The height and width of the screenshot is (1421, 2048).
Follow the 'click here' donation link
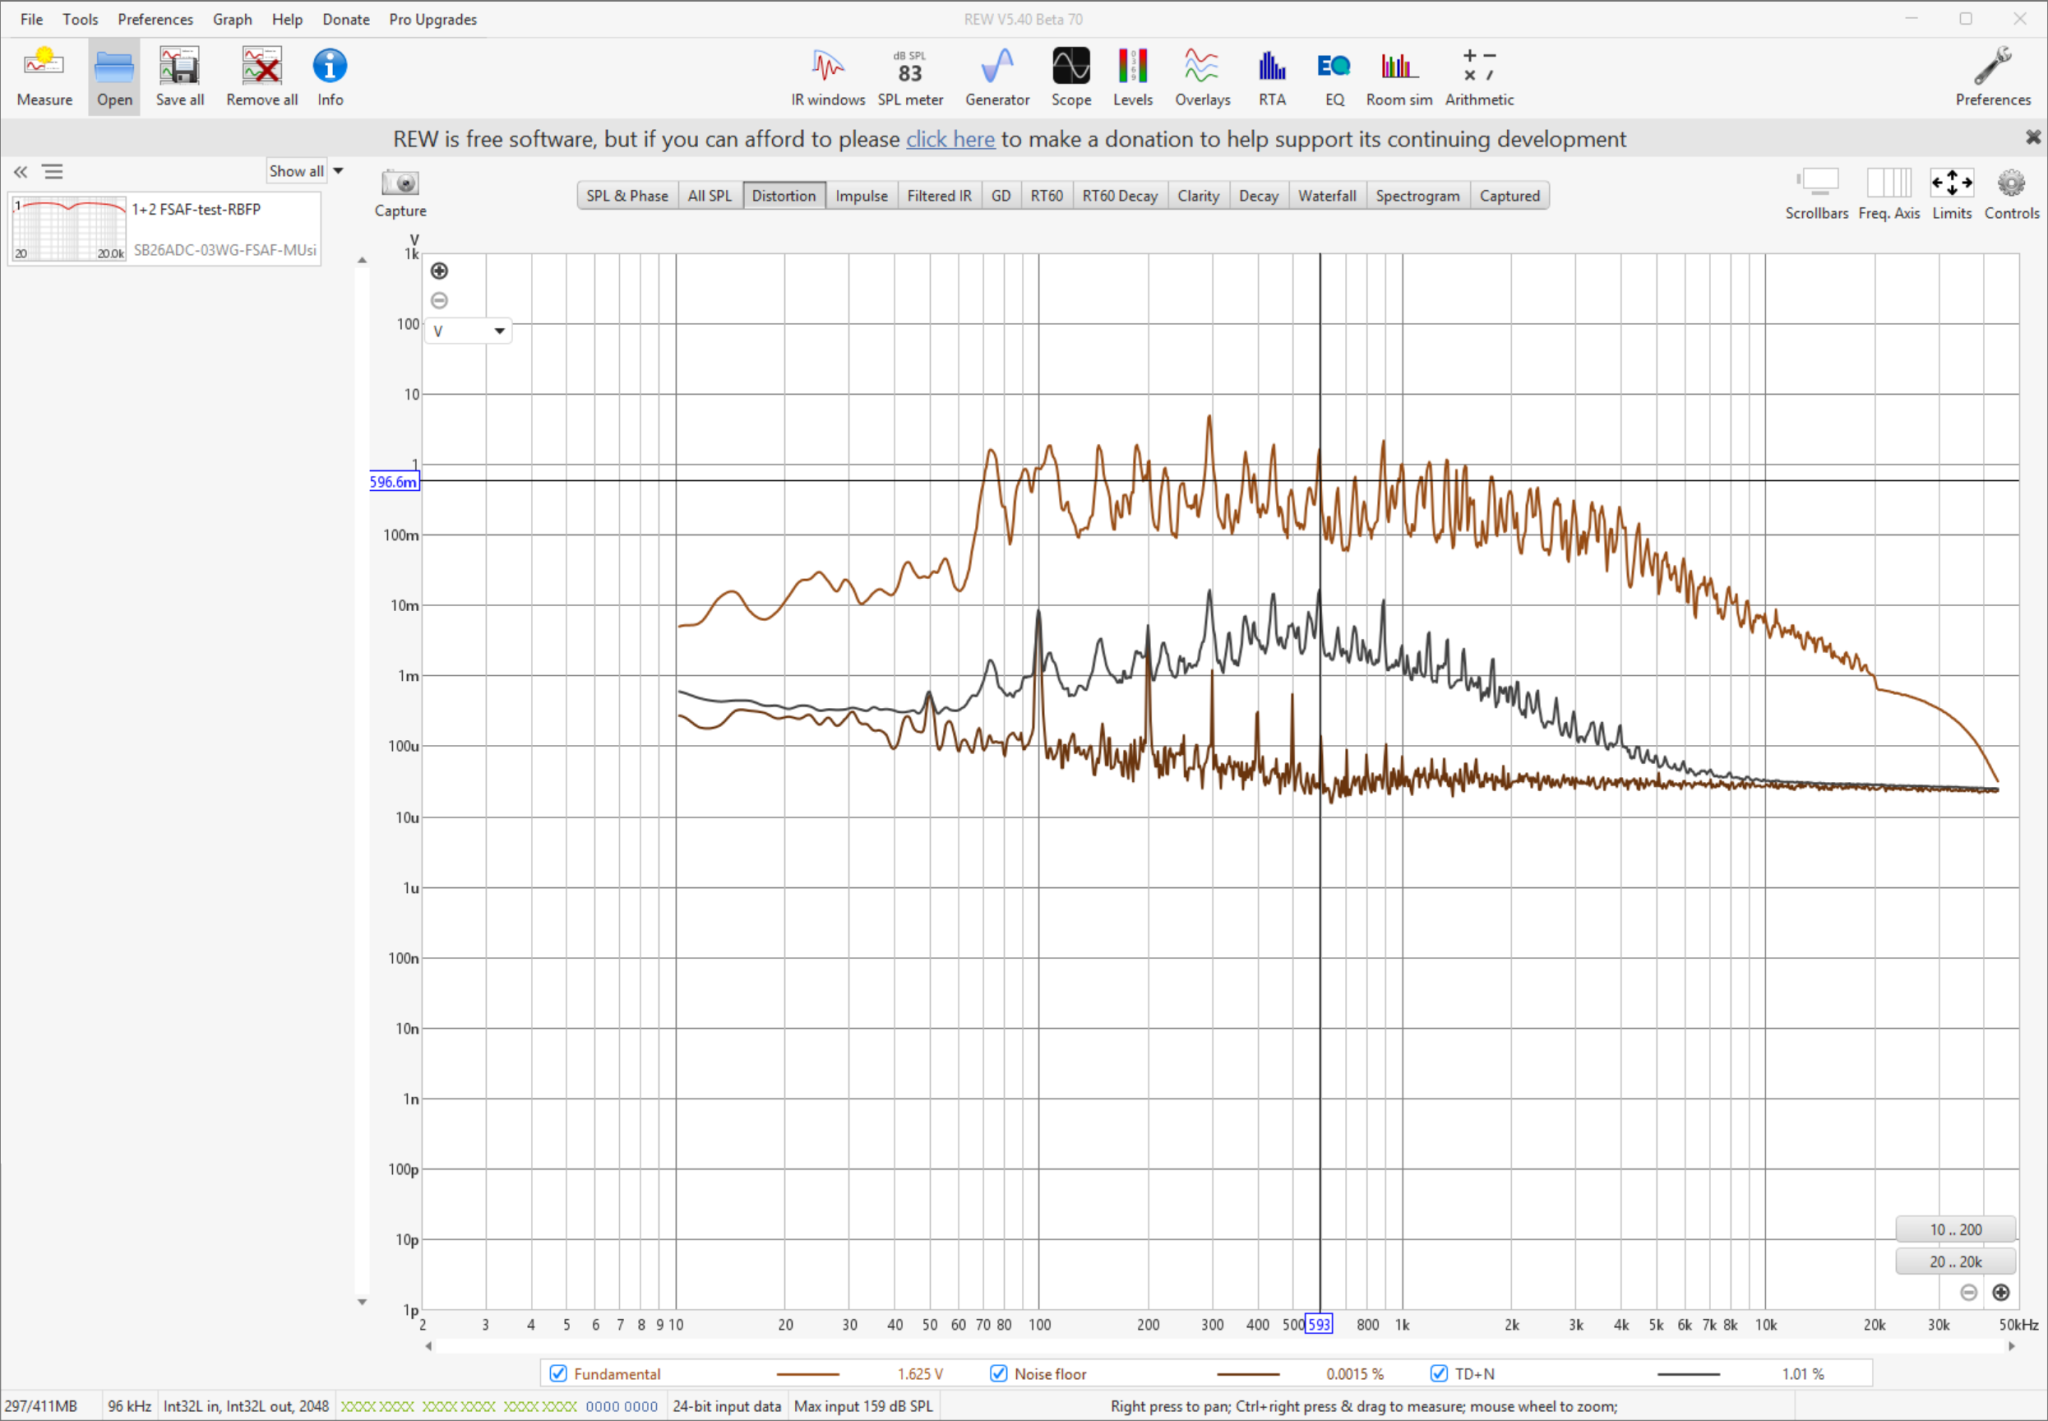tap(950, 139)
